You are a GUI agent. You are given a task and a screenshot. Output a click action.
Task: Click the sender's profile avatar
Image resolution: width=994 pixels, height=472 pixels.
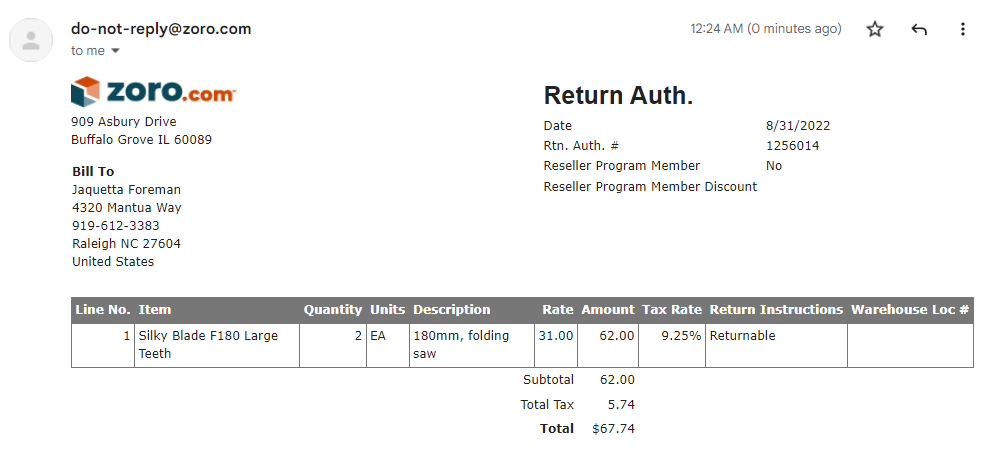pos(30,40)
